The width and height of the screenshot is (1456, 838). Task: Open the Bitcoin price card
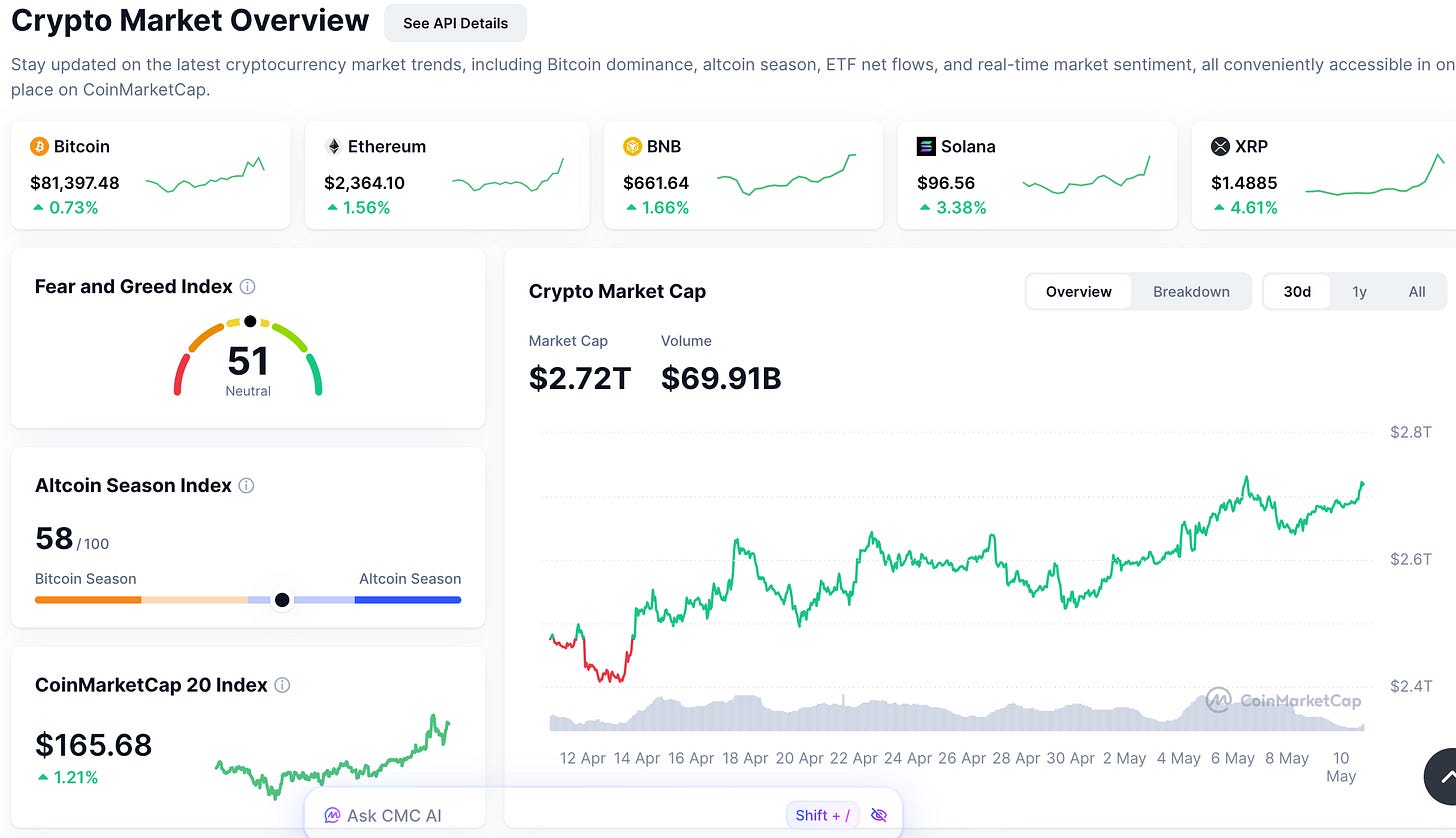150,176
